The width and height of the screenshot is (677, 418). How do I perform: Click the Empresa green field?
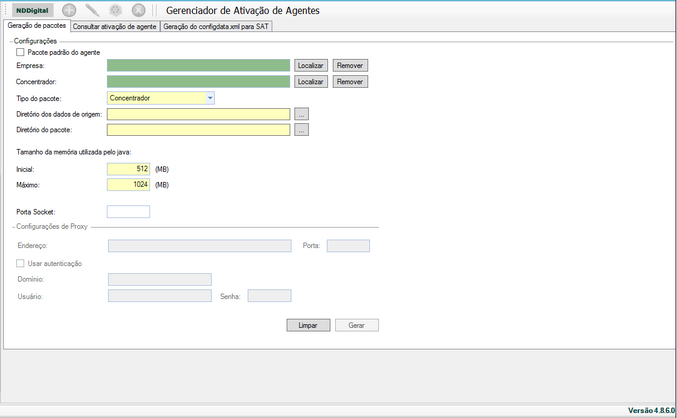point(199,66)
